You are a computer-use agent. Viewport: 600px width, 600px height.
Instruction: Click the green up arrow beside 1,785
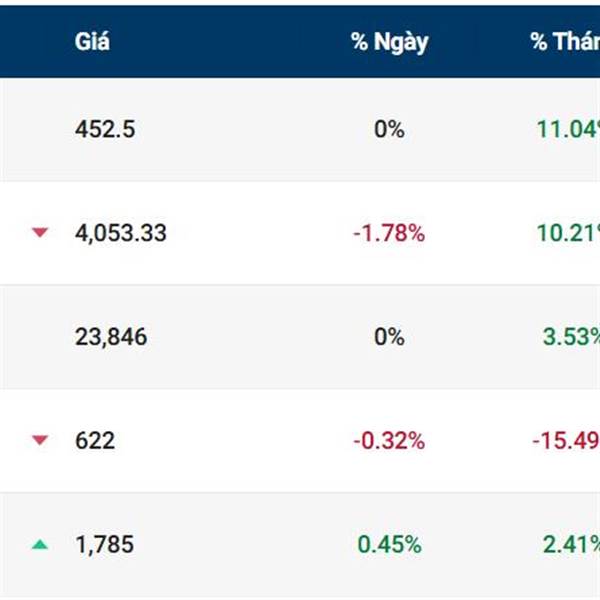pyautogui.click(x=40, y=544)
